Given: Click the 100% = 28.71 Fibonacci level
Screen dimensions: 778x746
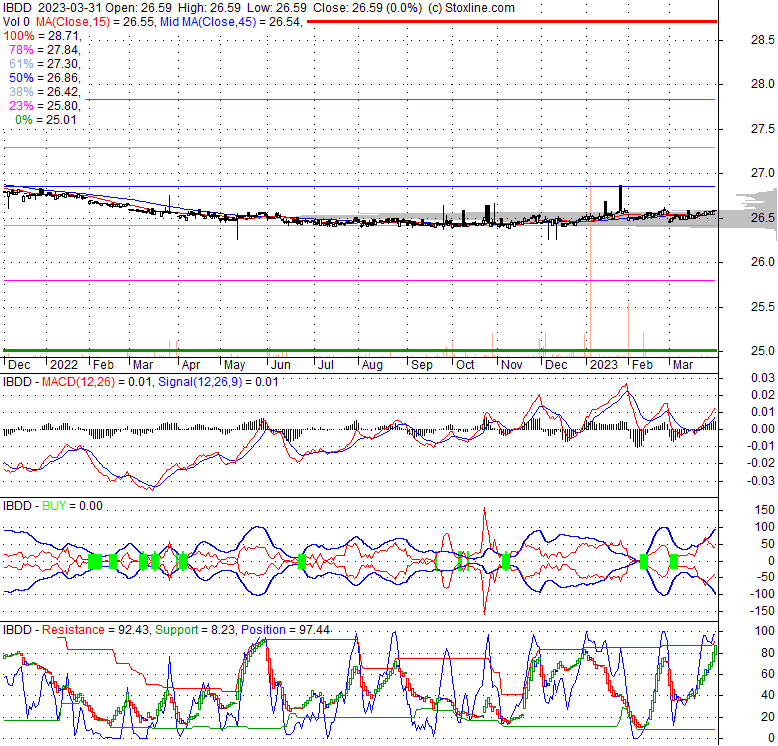Looking at the screenshot, I should [x=41, y=36].
